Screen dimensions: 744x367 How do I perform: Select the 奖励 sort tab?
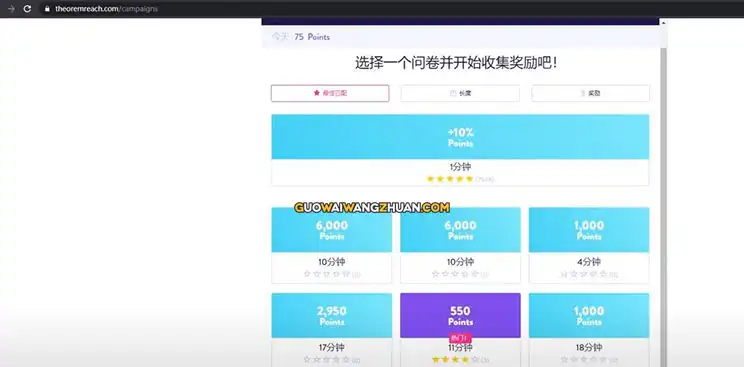tap(590, 93)
